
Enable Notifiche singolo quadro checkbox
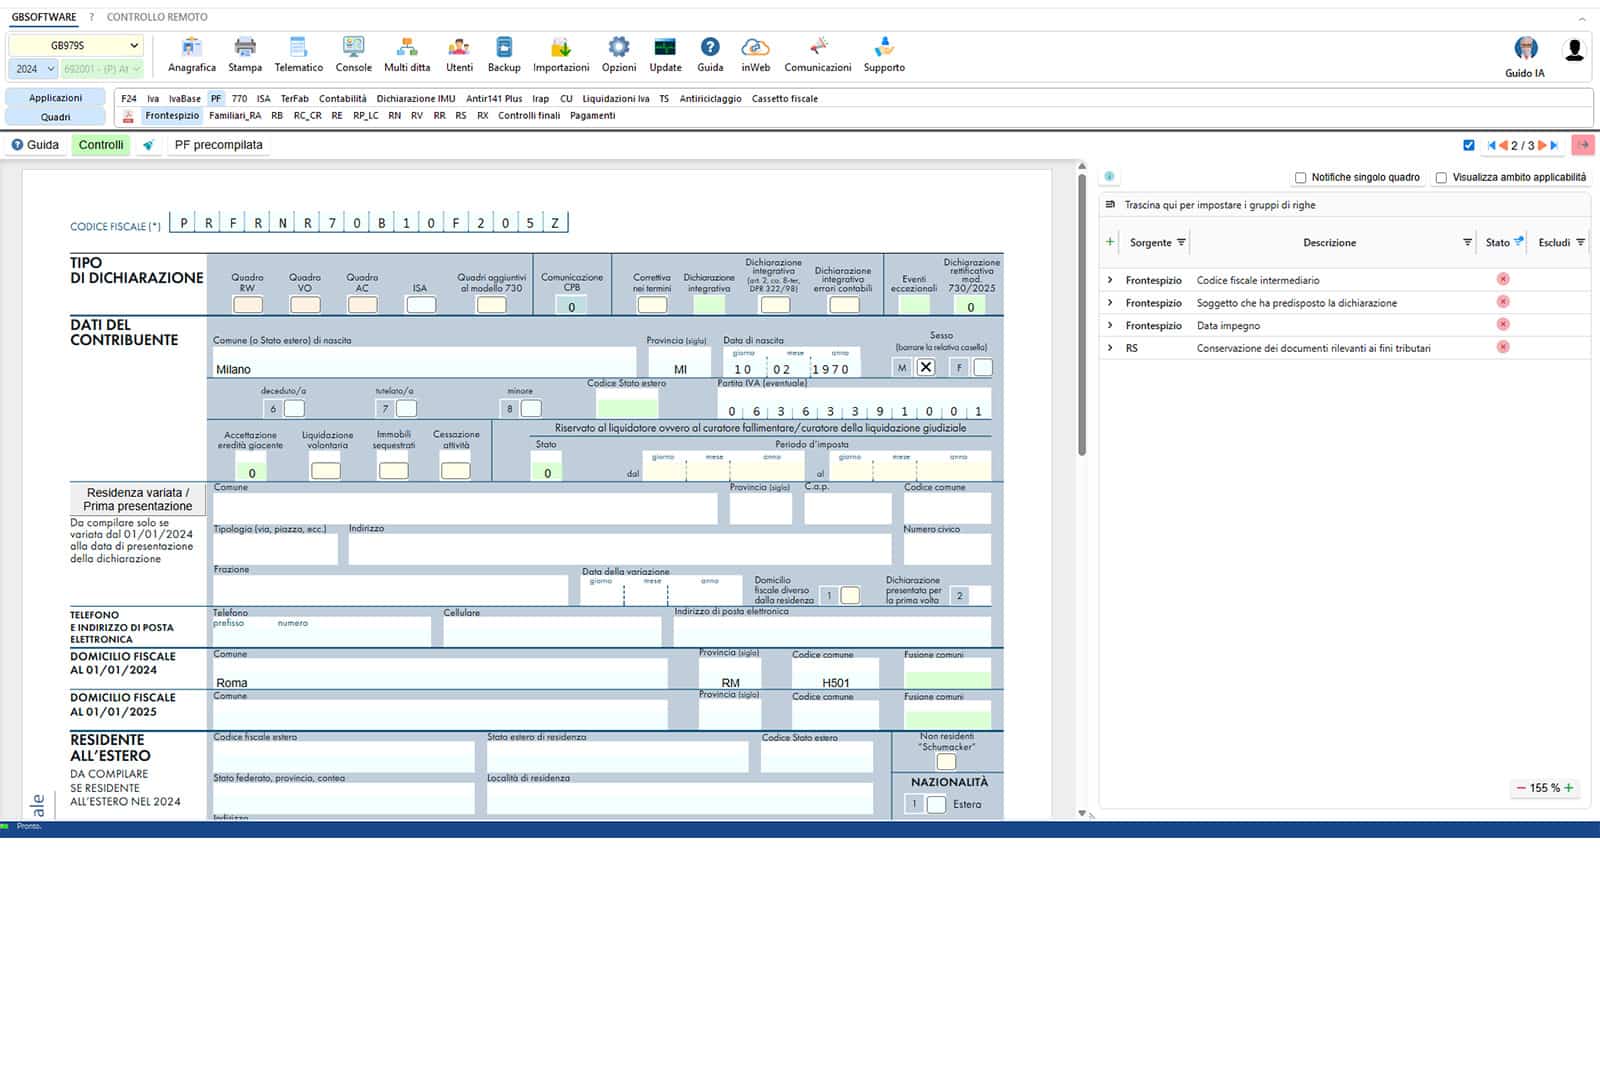pyautogui.click(x=1301, y=178)
